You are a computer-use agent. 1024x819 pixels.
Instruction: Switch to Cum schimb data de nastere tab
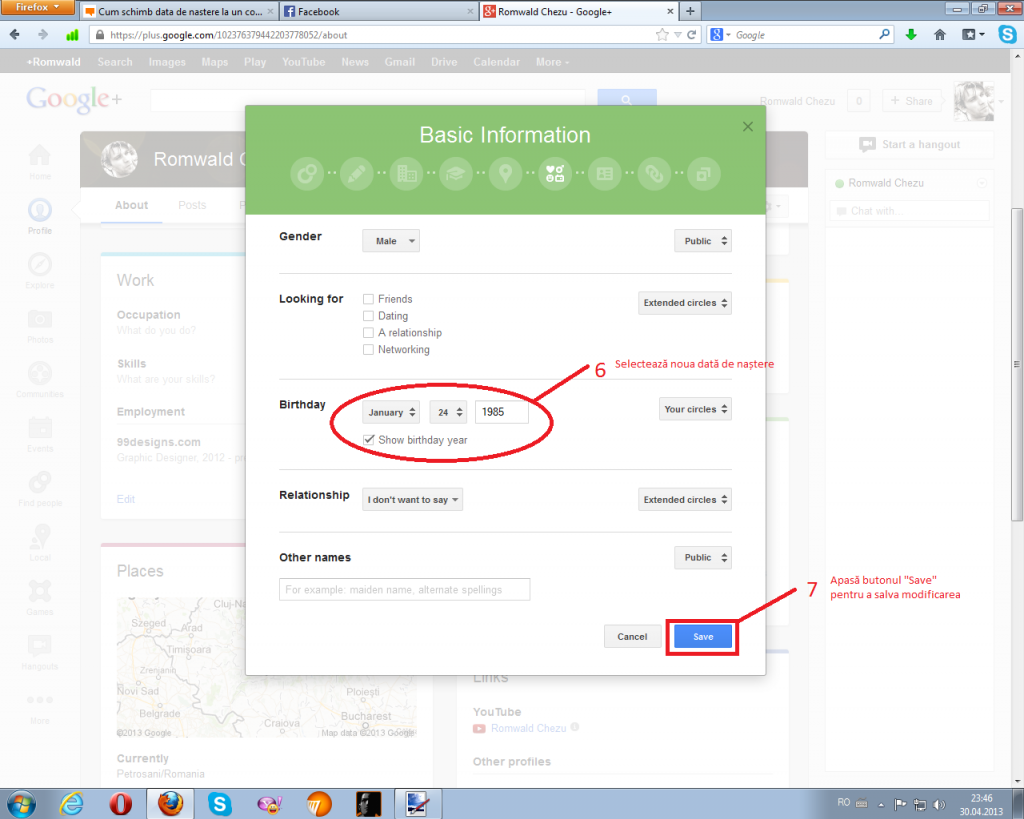179,11
